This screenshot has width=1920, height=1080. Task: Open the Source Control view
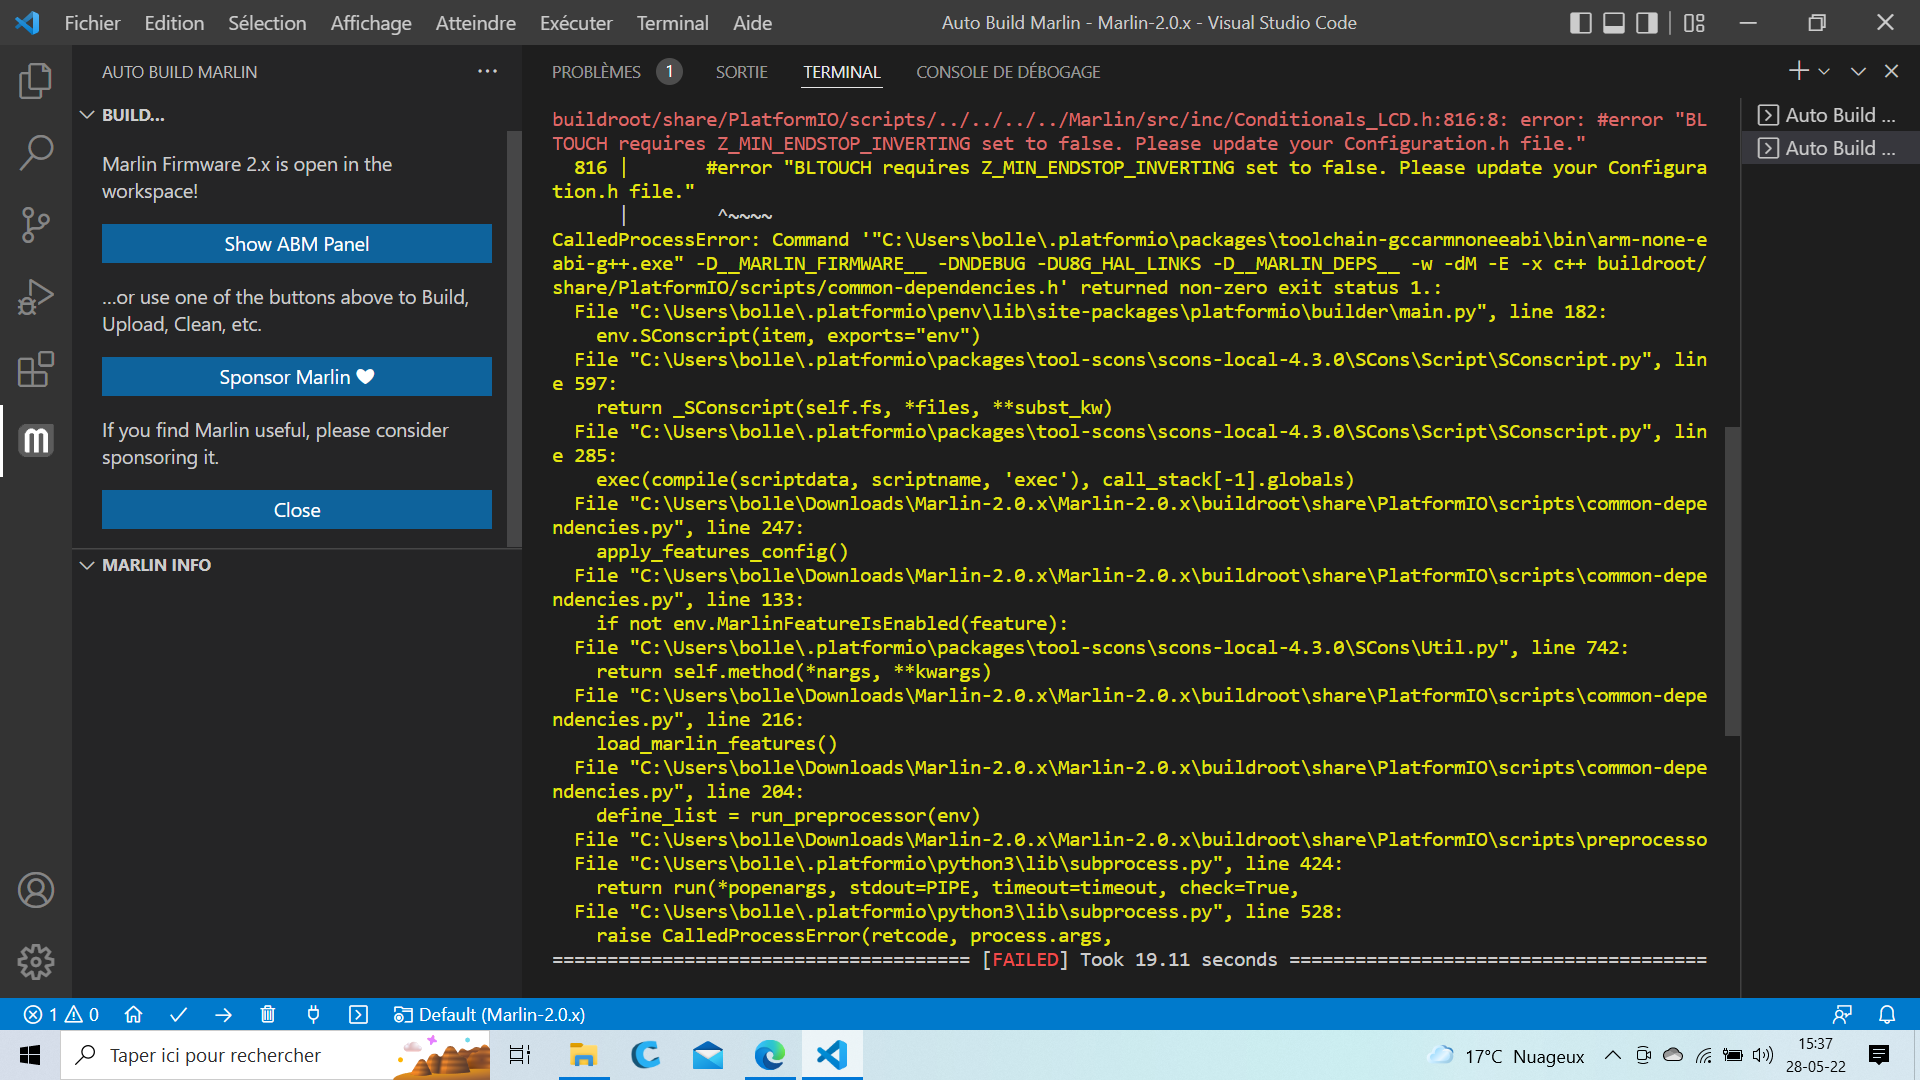click(36, 225)
